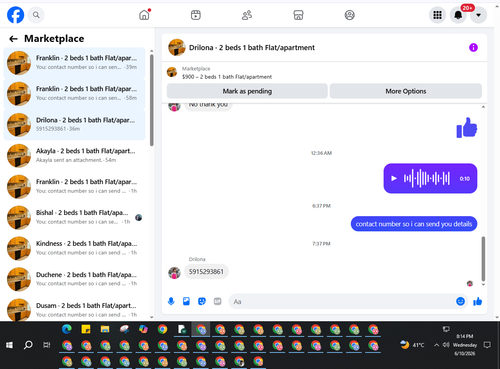500x369 pixels.
Task: Open Akayla sent an attachment conversation
Action: (x=74, y=156)
